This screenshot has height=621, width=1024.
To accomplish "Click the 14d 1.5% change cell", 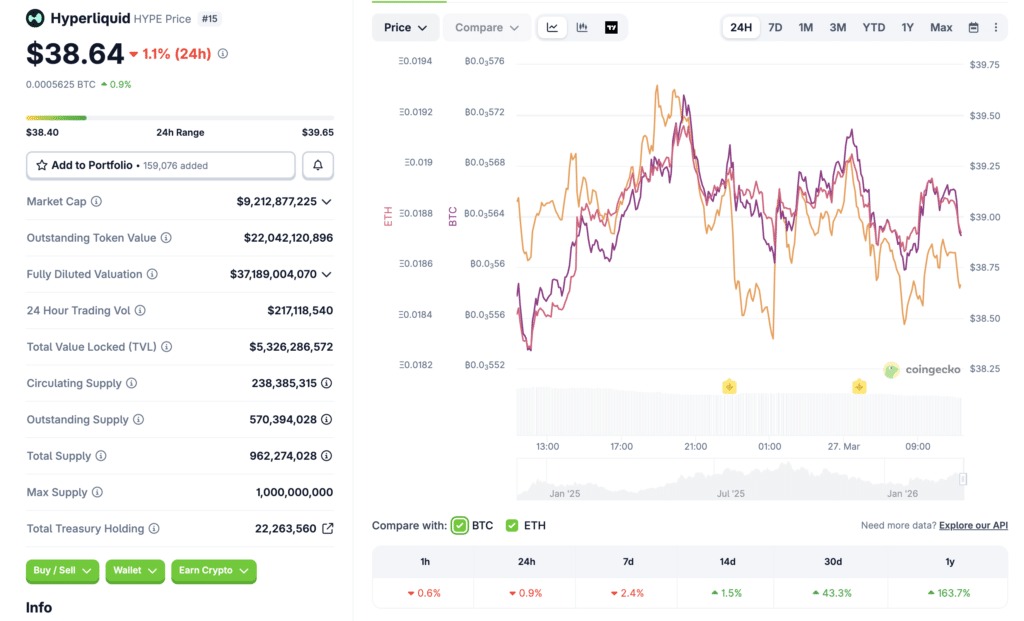I will click(727, 593).
